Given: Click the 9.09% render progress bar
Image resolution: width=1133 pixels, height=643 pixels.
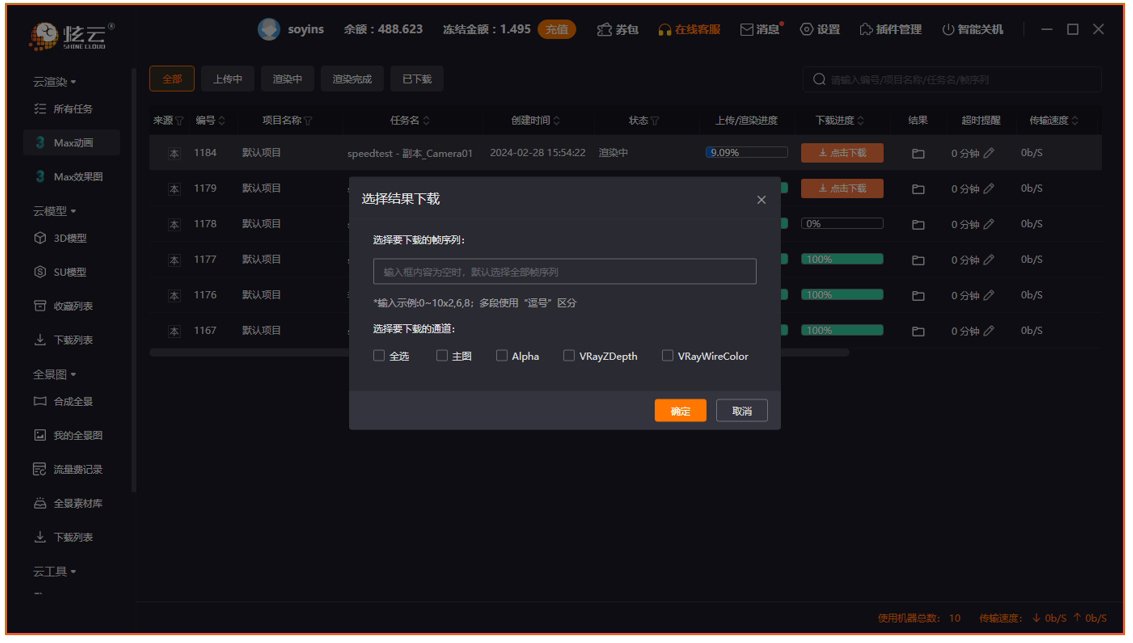Looking at the screenshot, I should (746, 153).
